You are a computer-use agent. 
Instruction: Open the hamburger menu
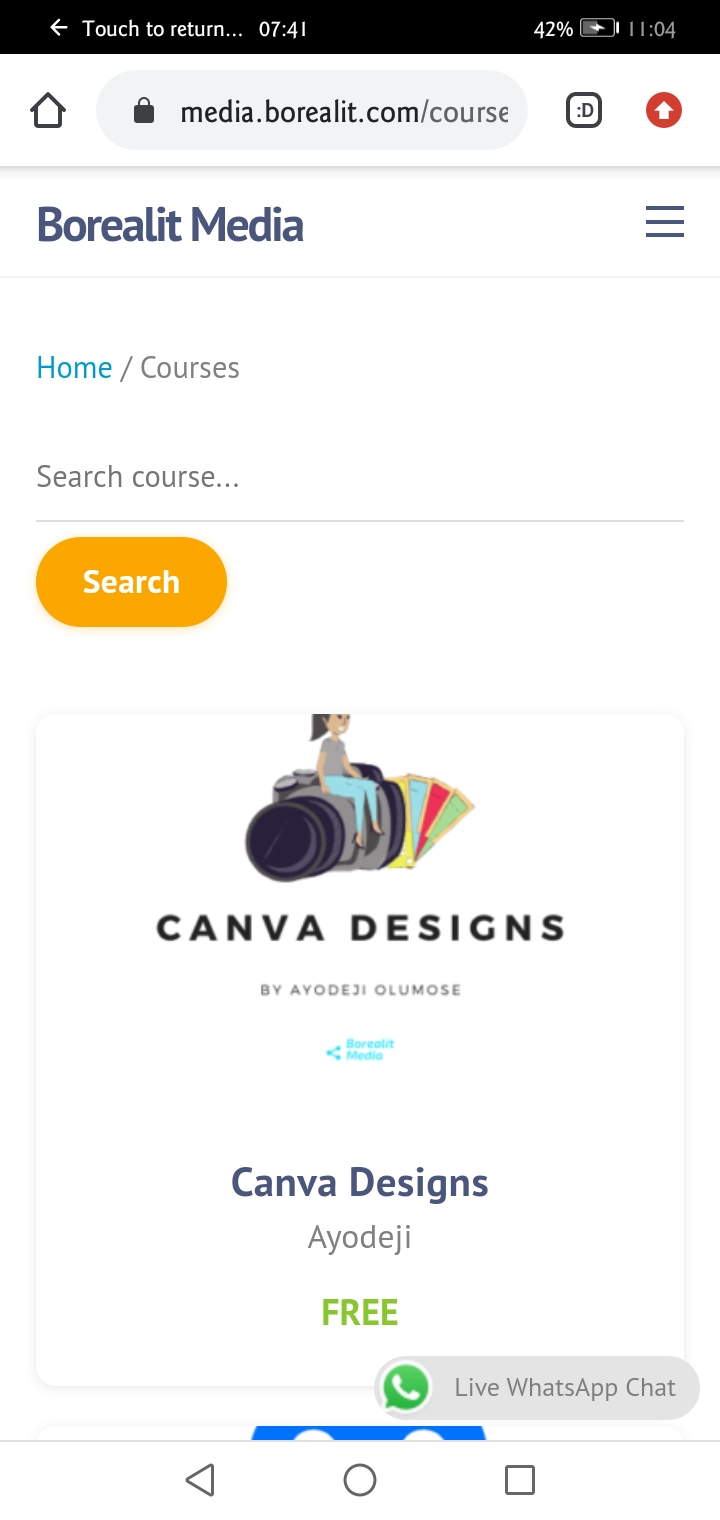click(665, 222)
